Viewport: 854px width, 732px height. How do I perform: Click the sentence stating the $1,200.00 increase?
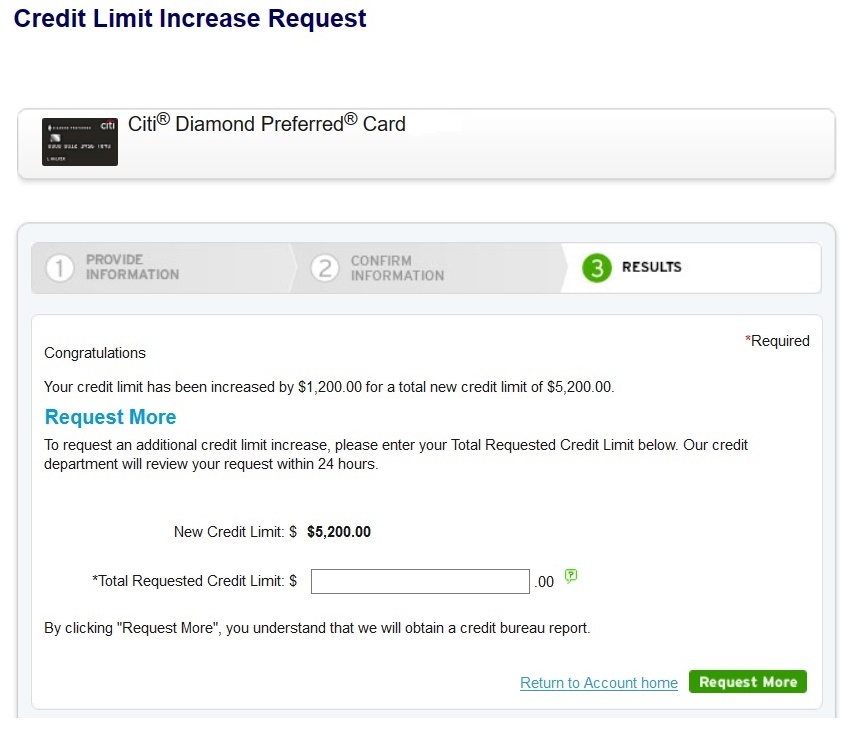329,386
